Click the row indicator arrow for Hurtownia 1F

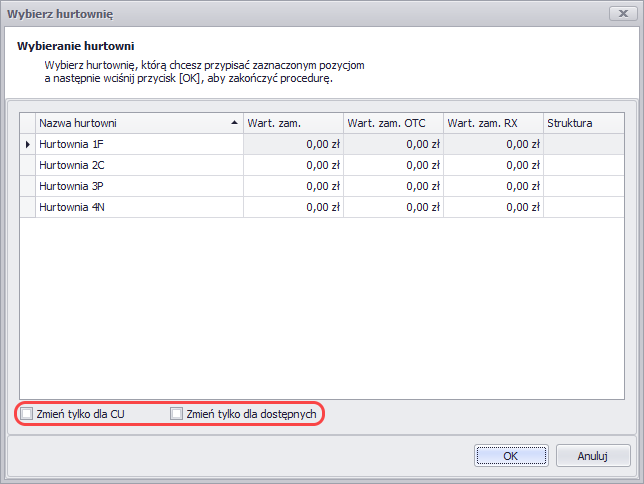[27, 144]
